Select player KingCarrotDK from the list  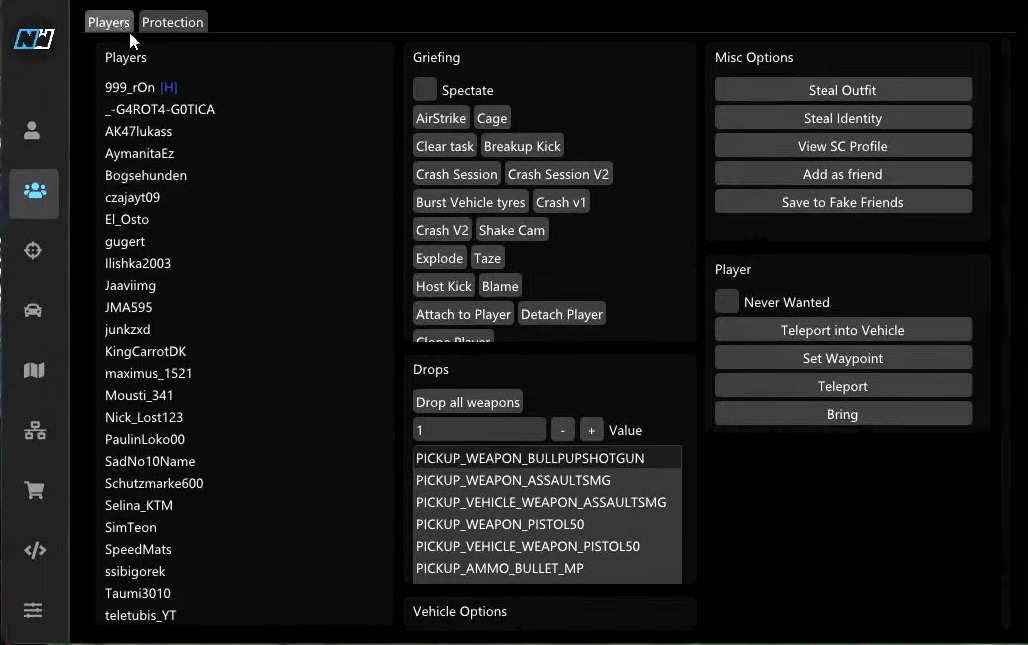pyautogui.click(x=146, y=352)
